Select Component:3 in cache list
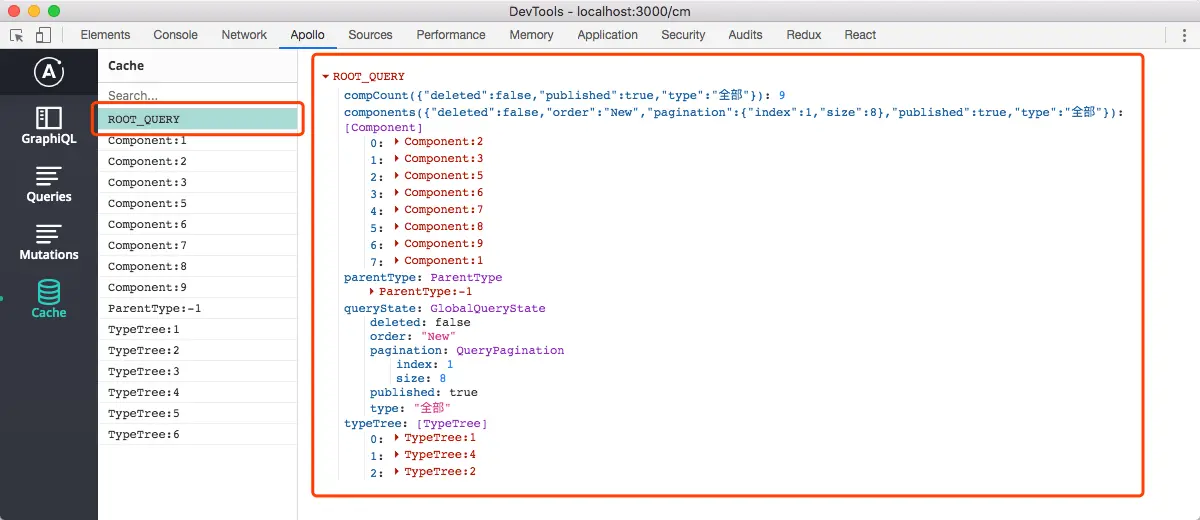The image size is (1200, 520). [x=198, y=182]
